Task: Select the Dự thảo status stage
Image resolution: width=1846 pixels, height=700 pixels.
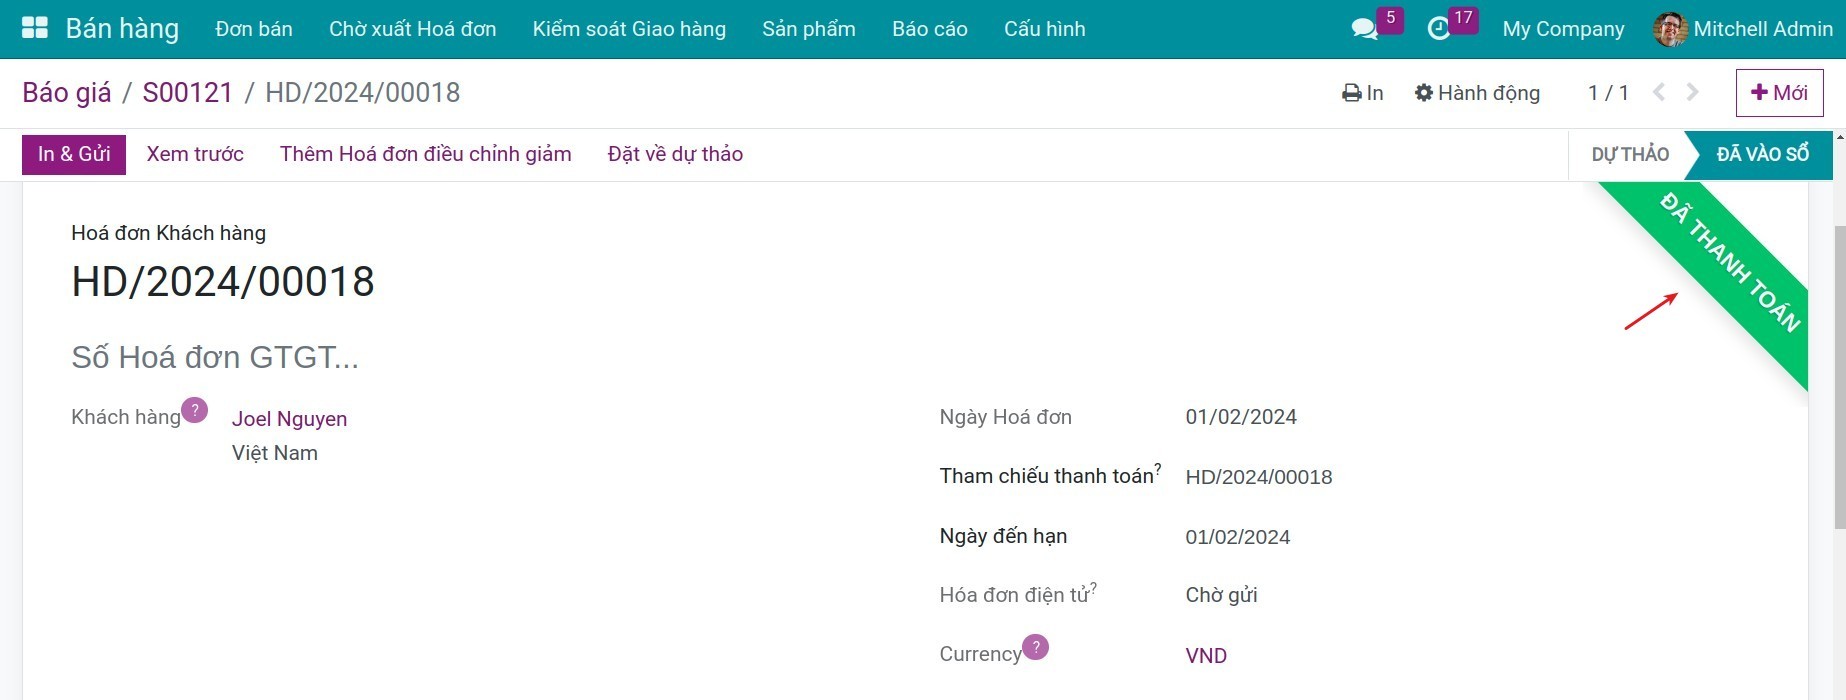Action: 1630,154
